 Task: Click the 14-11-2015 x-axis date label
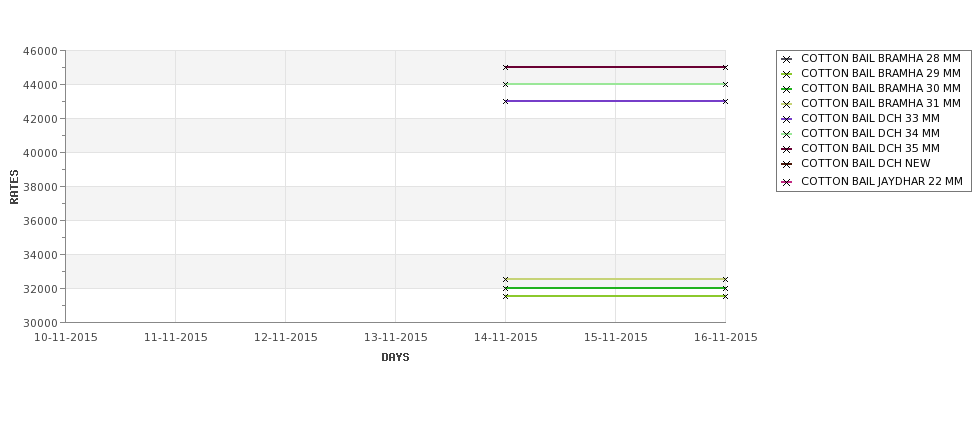506,337
